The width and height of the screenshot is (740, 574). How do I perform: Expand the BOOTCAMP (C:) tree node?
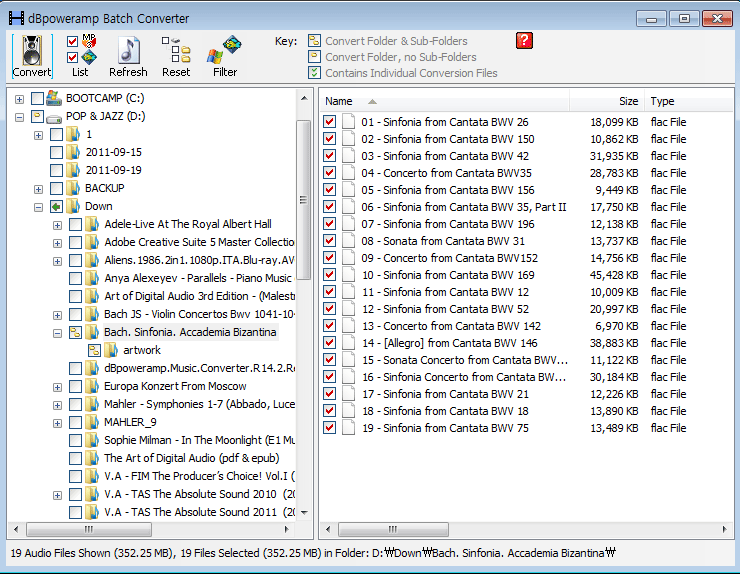(x=19, y=99)
